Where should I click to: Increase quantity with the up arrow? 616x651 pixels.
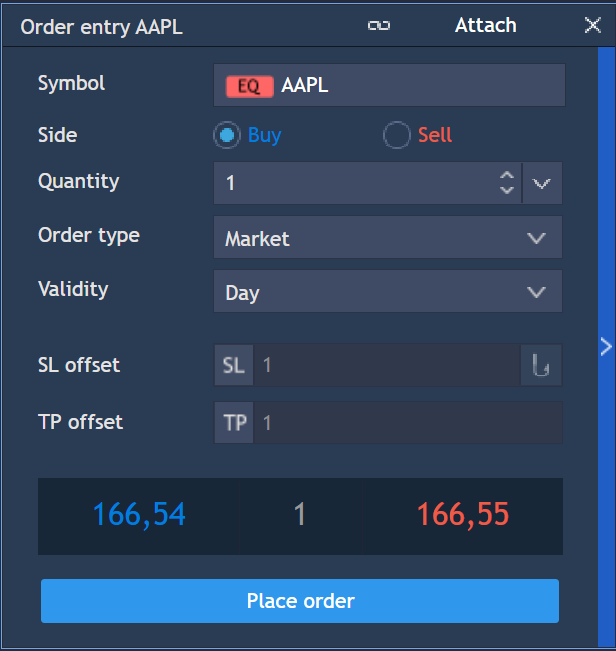pos(506,177)
